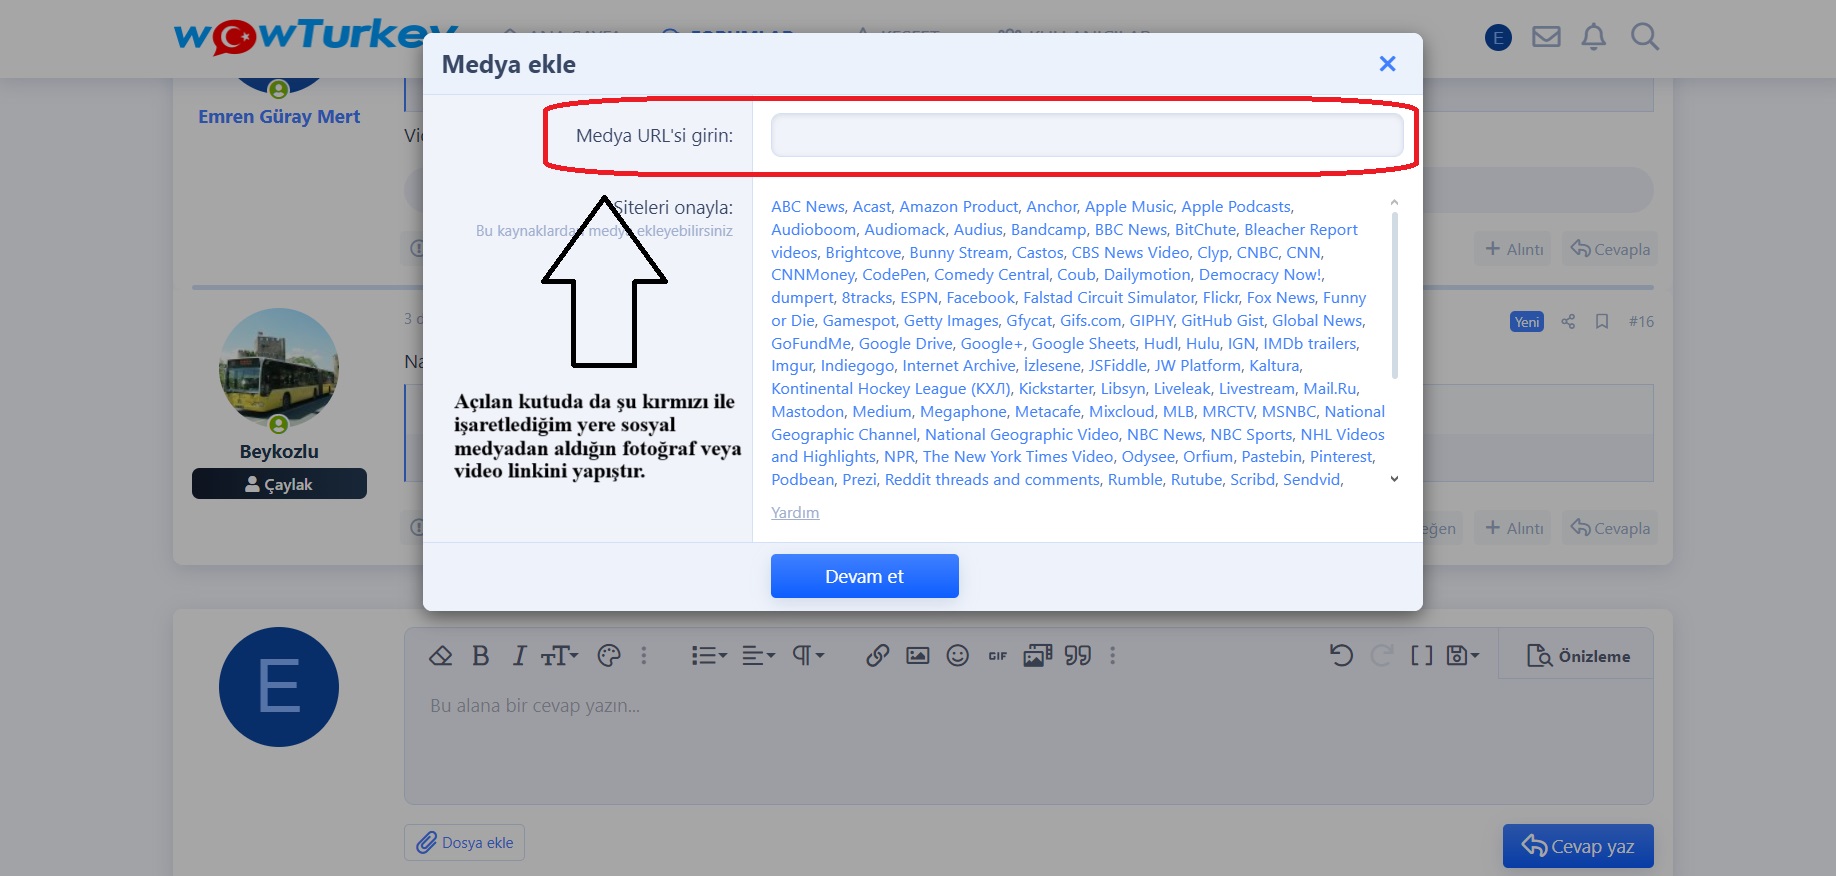Click the insert image icon
Screen dimensions: 1836x876
coord(918,656)
